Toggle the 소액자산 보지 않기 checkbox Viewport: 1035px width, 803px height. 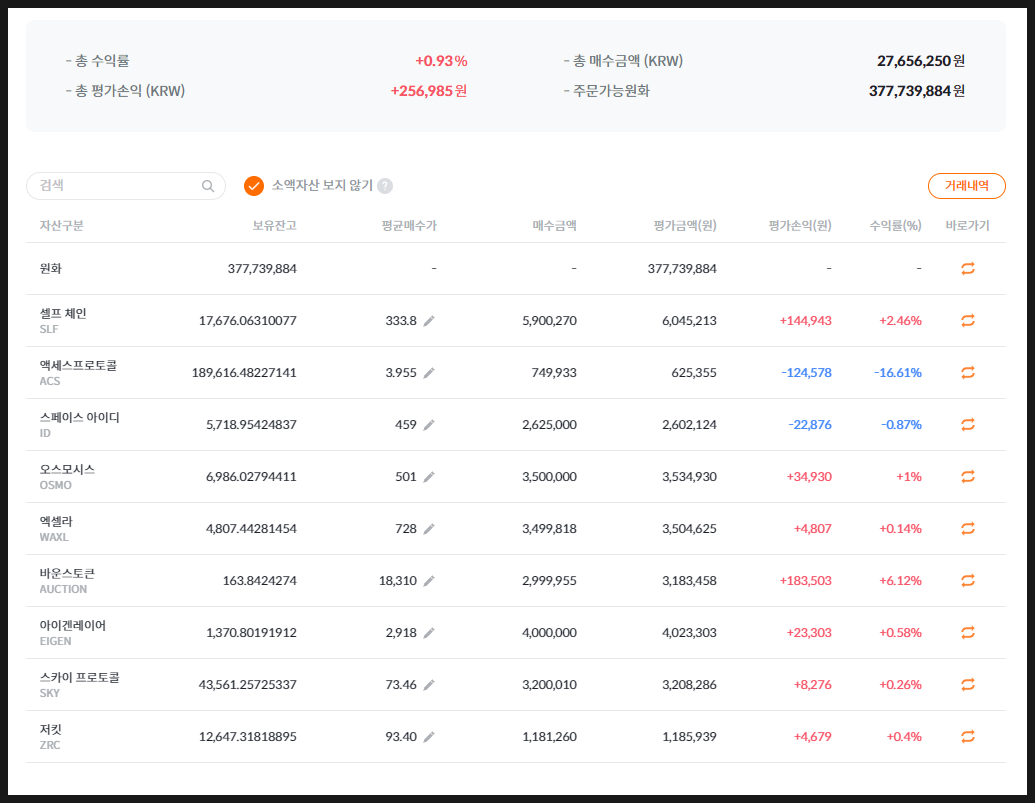(x=253, y=186)
